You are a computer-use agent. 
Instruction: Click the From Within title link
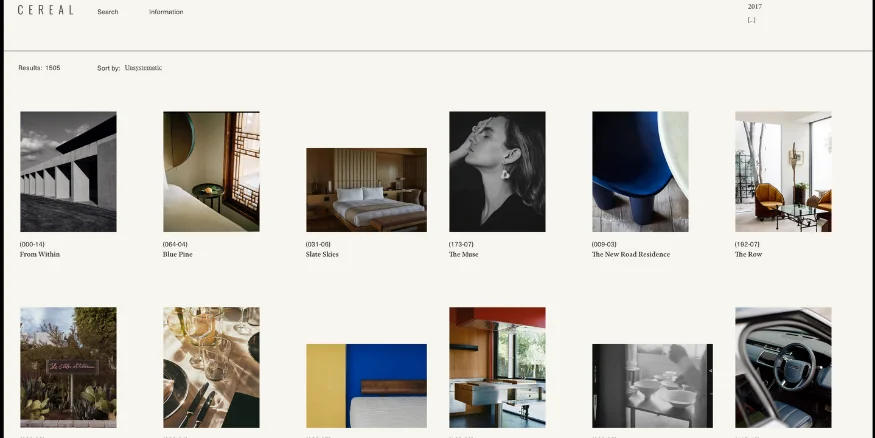(40, 255)
